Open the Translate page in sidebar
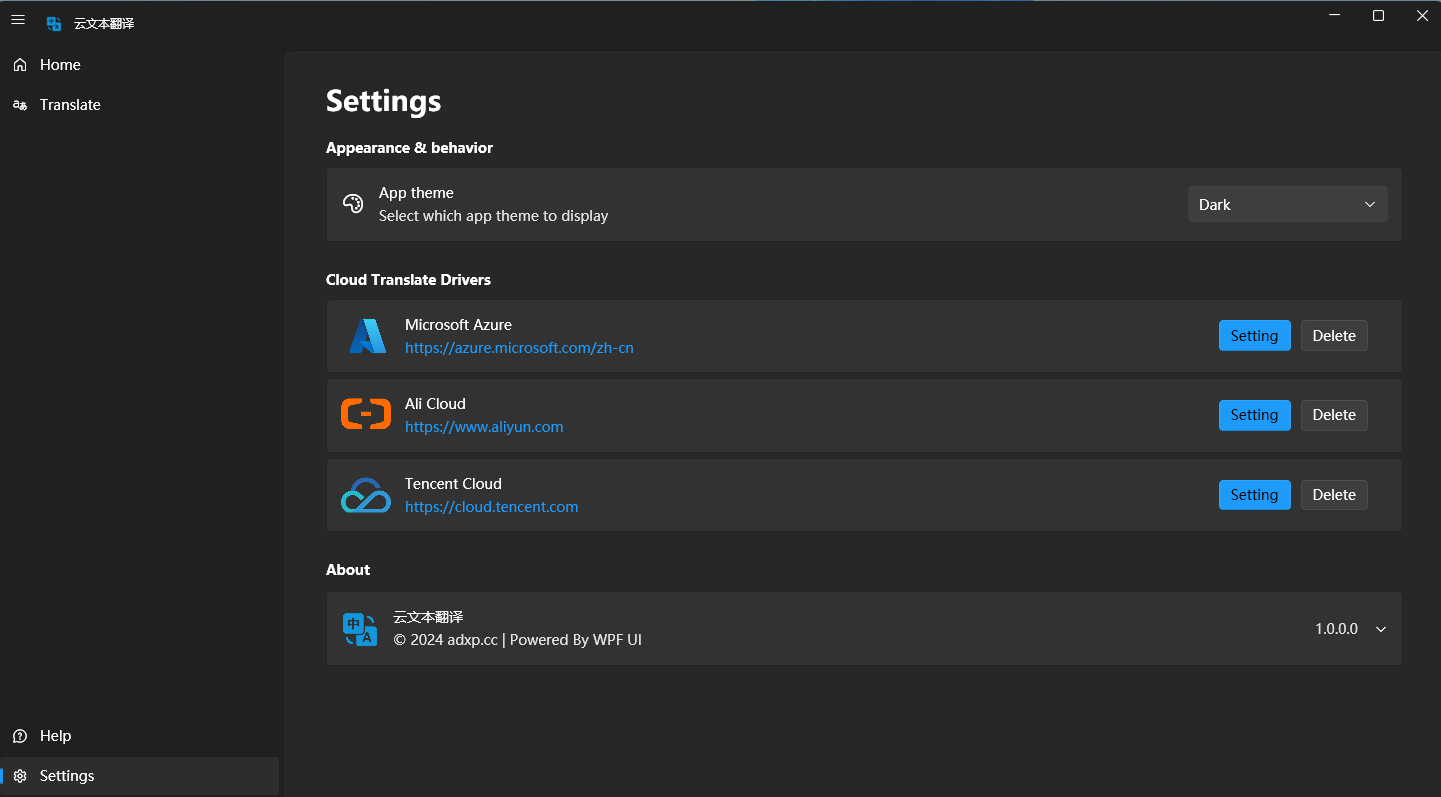1441x797 pixels. pyautogui.click(x=70, y=105)
